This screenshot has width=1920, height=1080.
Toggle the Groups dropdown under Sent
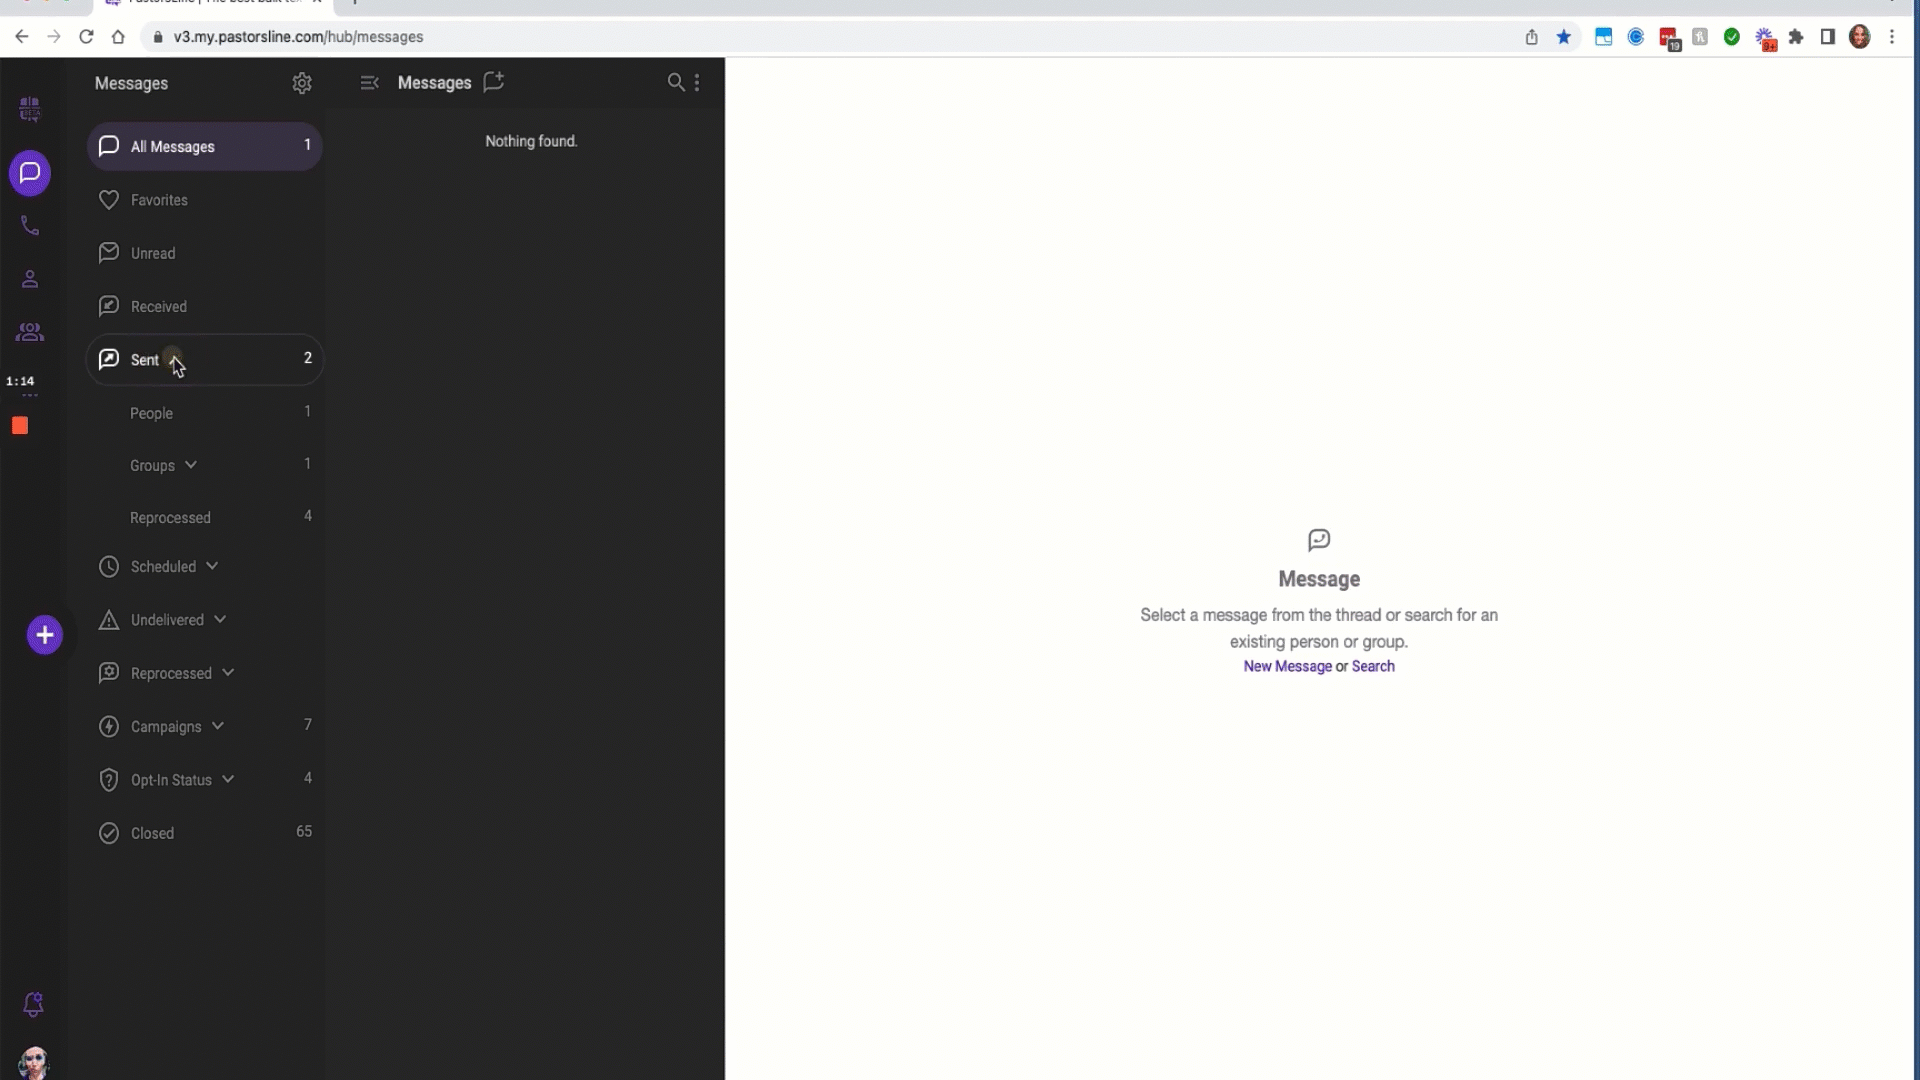coord(191,464)
